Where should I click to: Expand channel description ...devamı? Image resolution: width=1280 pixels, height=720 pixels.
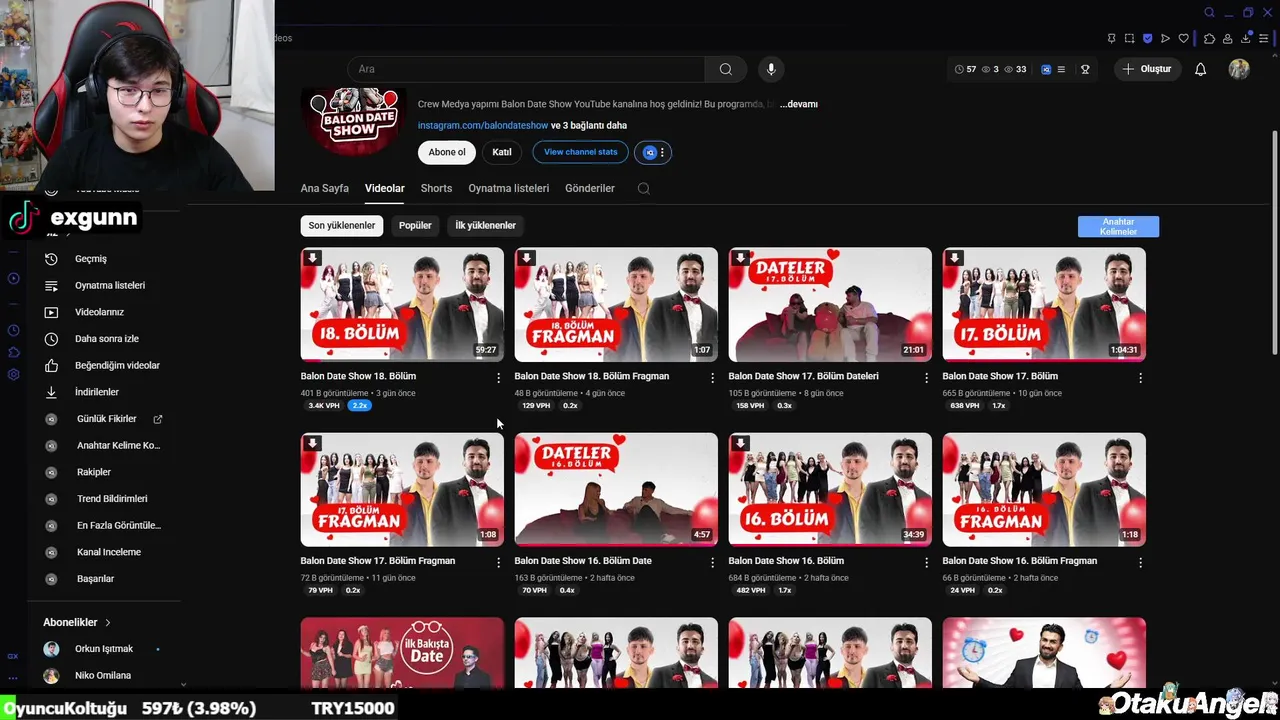(x=799, y=104)
